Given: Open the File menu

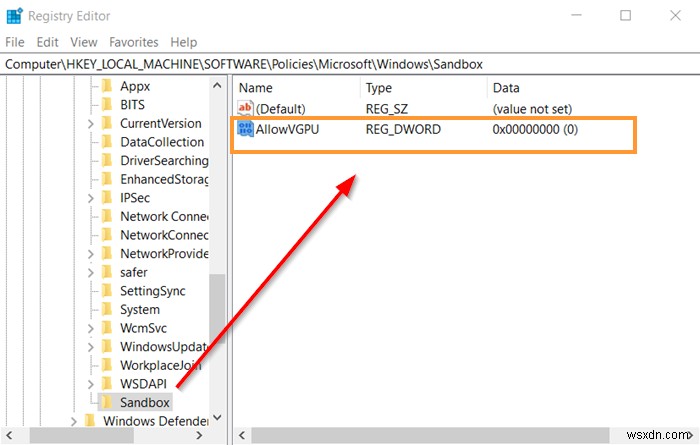Looking at the screenshot, I should pos(15,42).
